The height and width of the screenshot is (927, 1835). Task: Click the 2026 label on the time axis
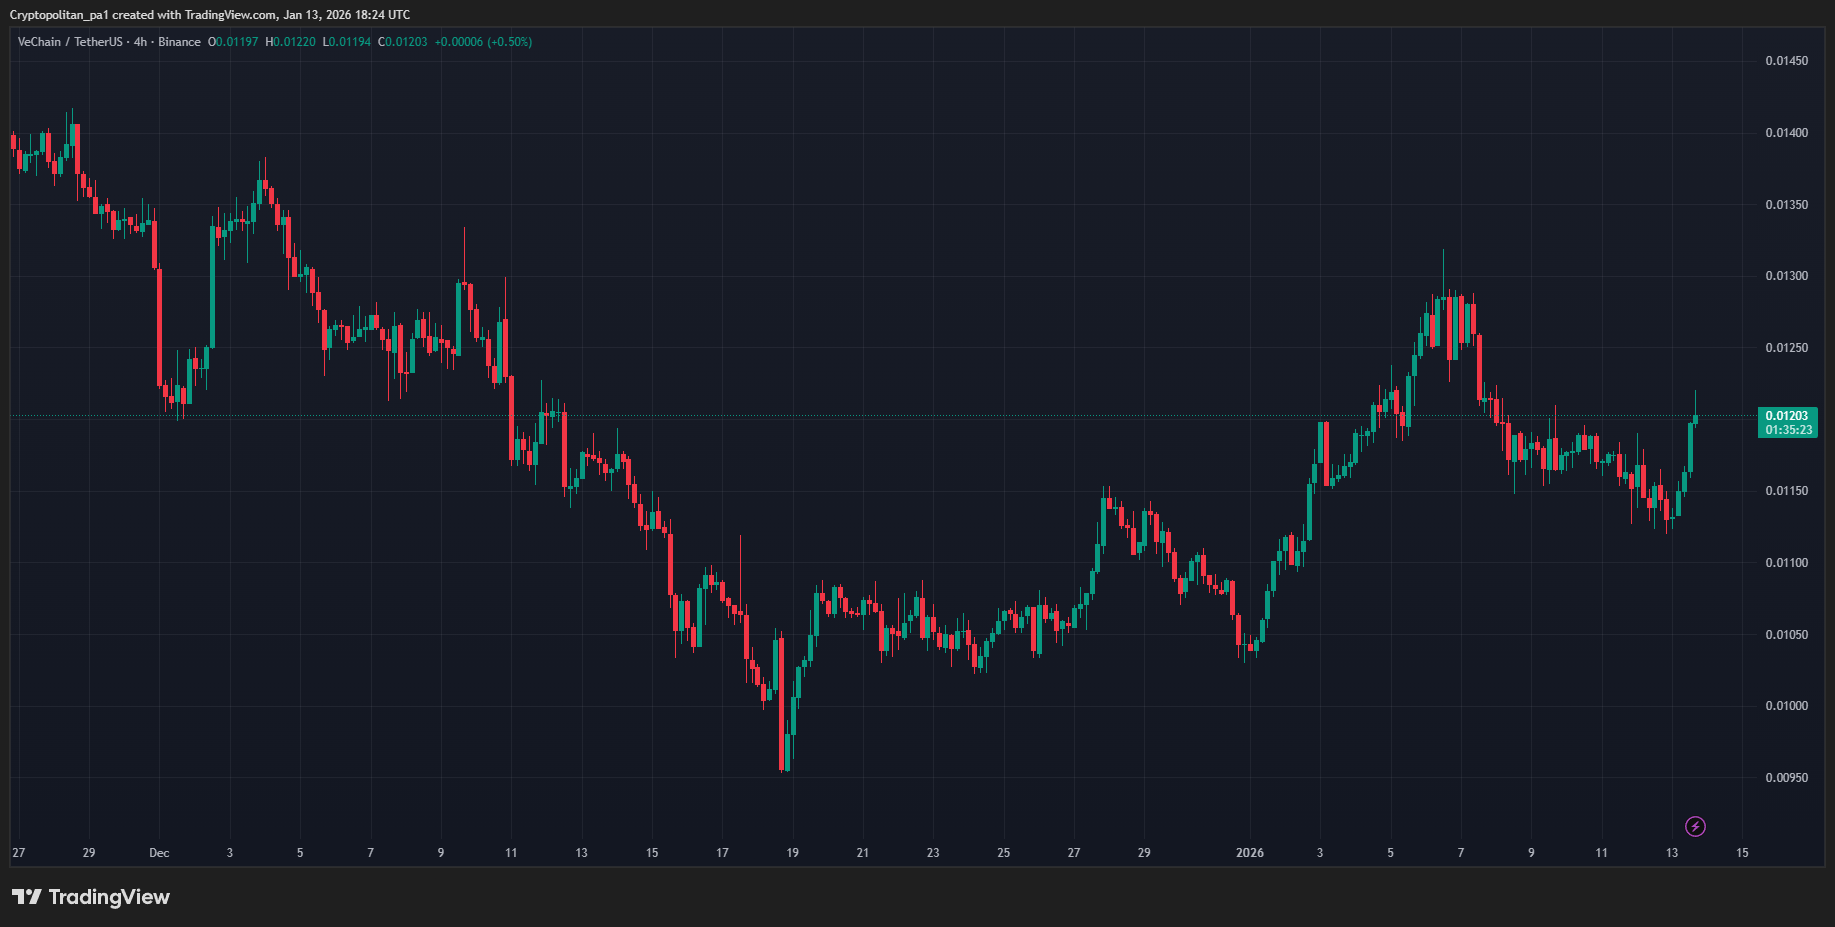[1250, 853]
